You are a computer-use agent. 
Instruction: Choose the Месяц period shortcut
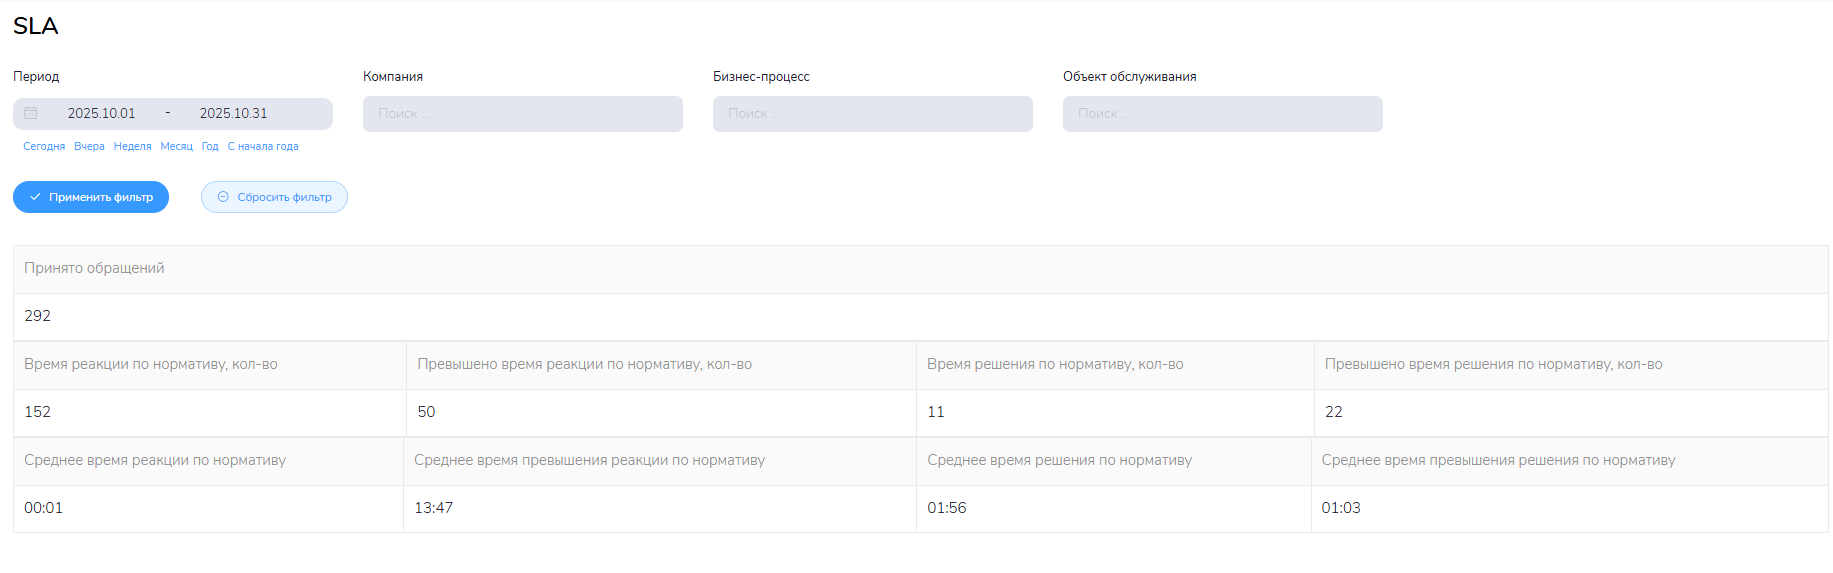point(176,147)
